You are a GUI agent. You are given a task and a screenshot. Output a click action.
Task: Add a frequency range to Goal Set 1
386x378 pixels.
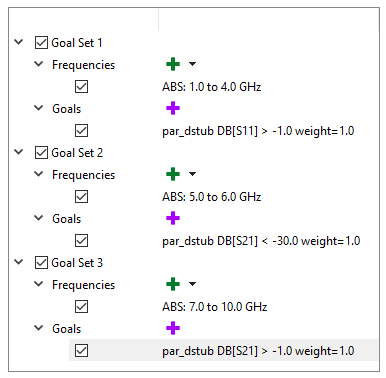[x=173, y=64]
